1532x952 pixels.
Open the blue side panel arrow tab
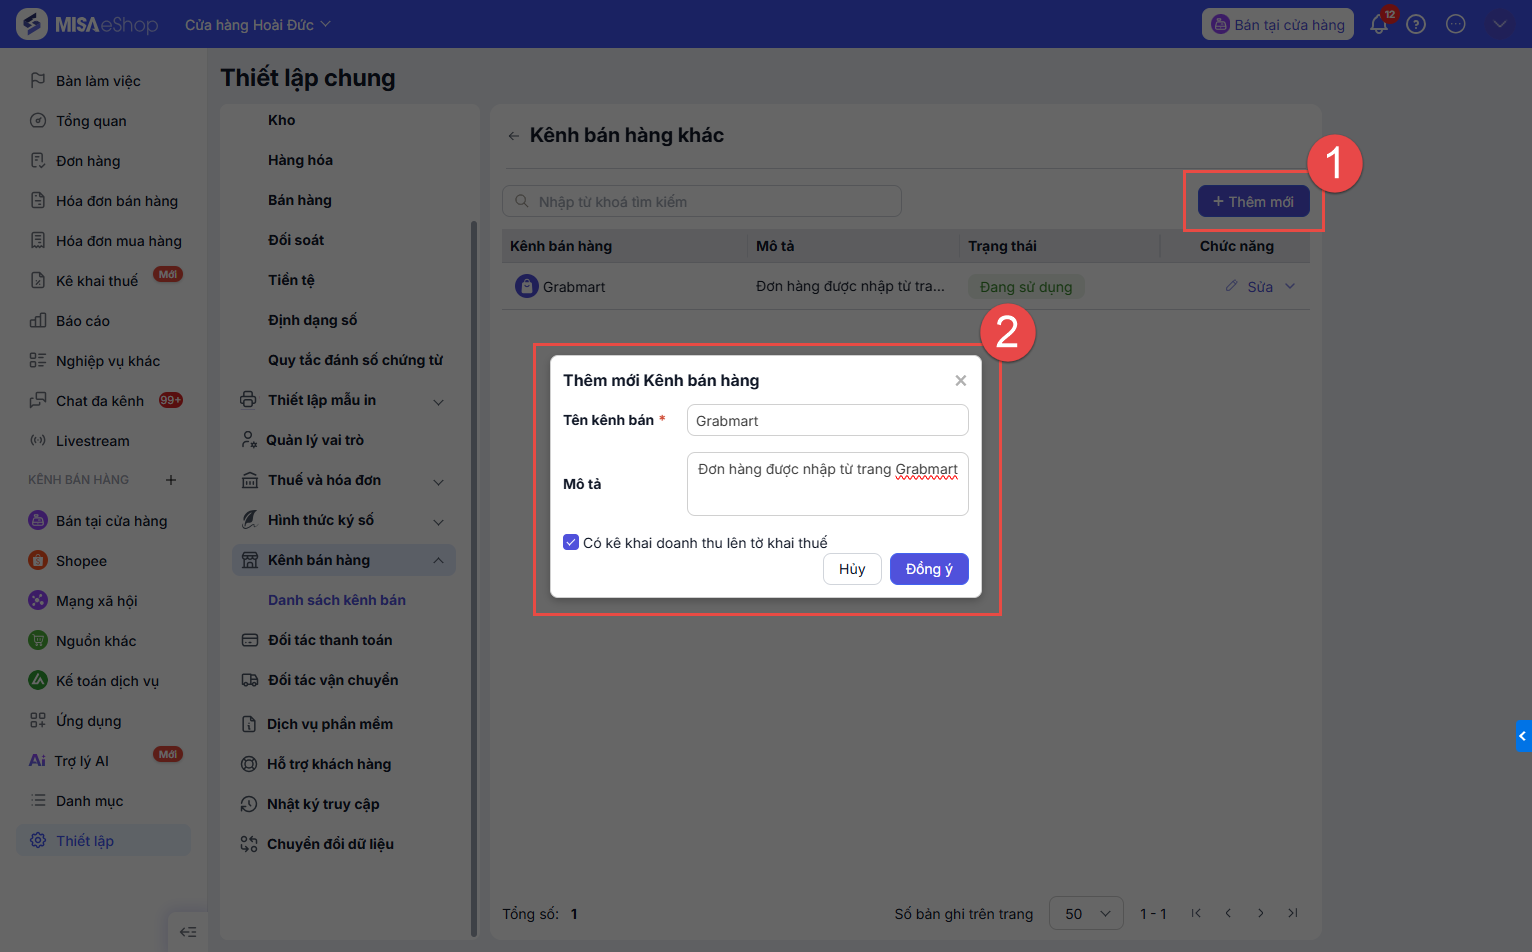tap(1523, 736)
